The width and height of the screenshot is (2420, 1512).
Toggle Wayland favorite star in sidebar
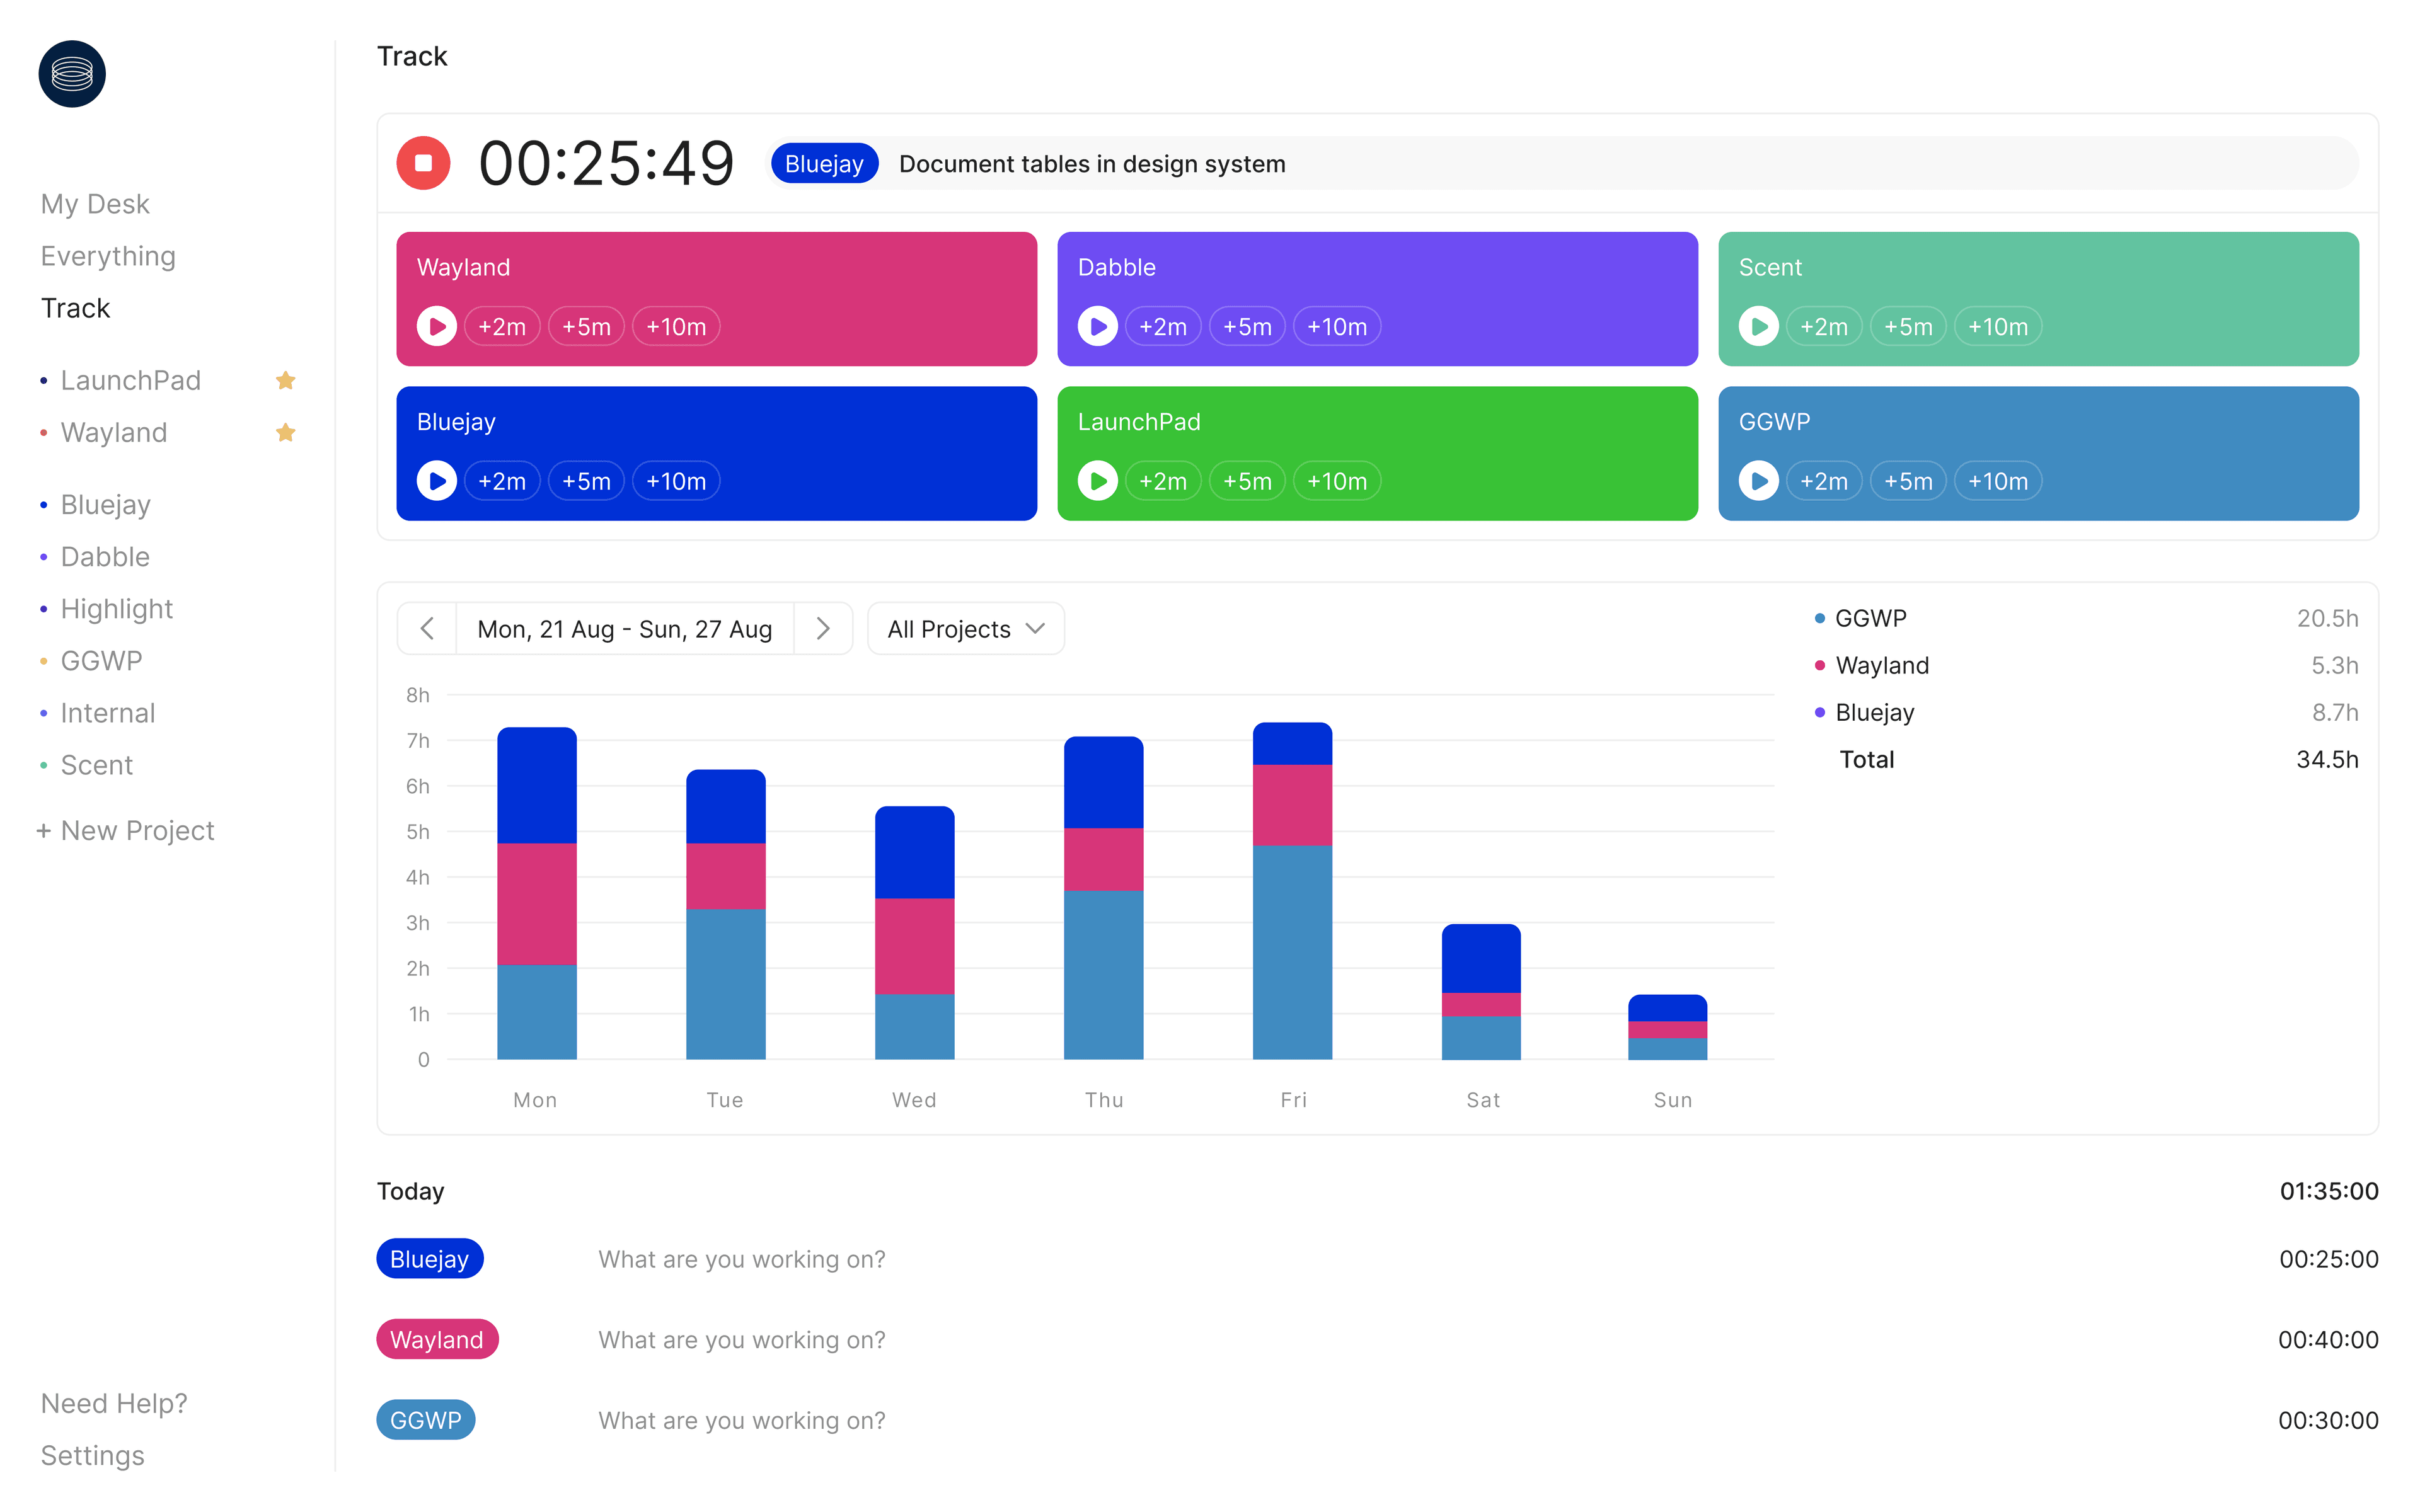285,432
